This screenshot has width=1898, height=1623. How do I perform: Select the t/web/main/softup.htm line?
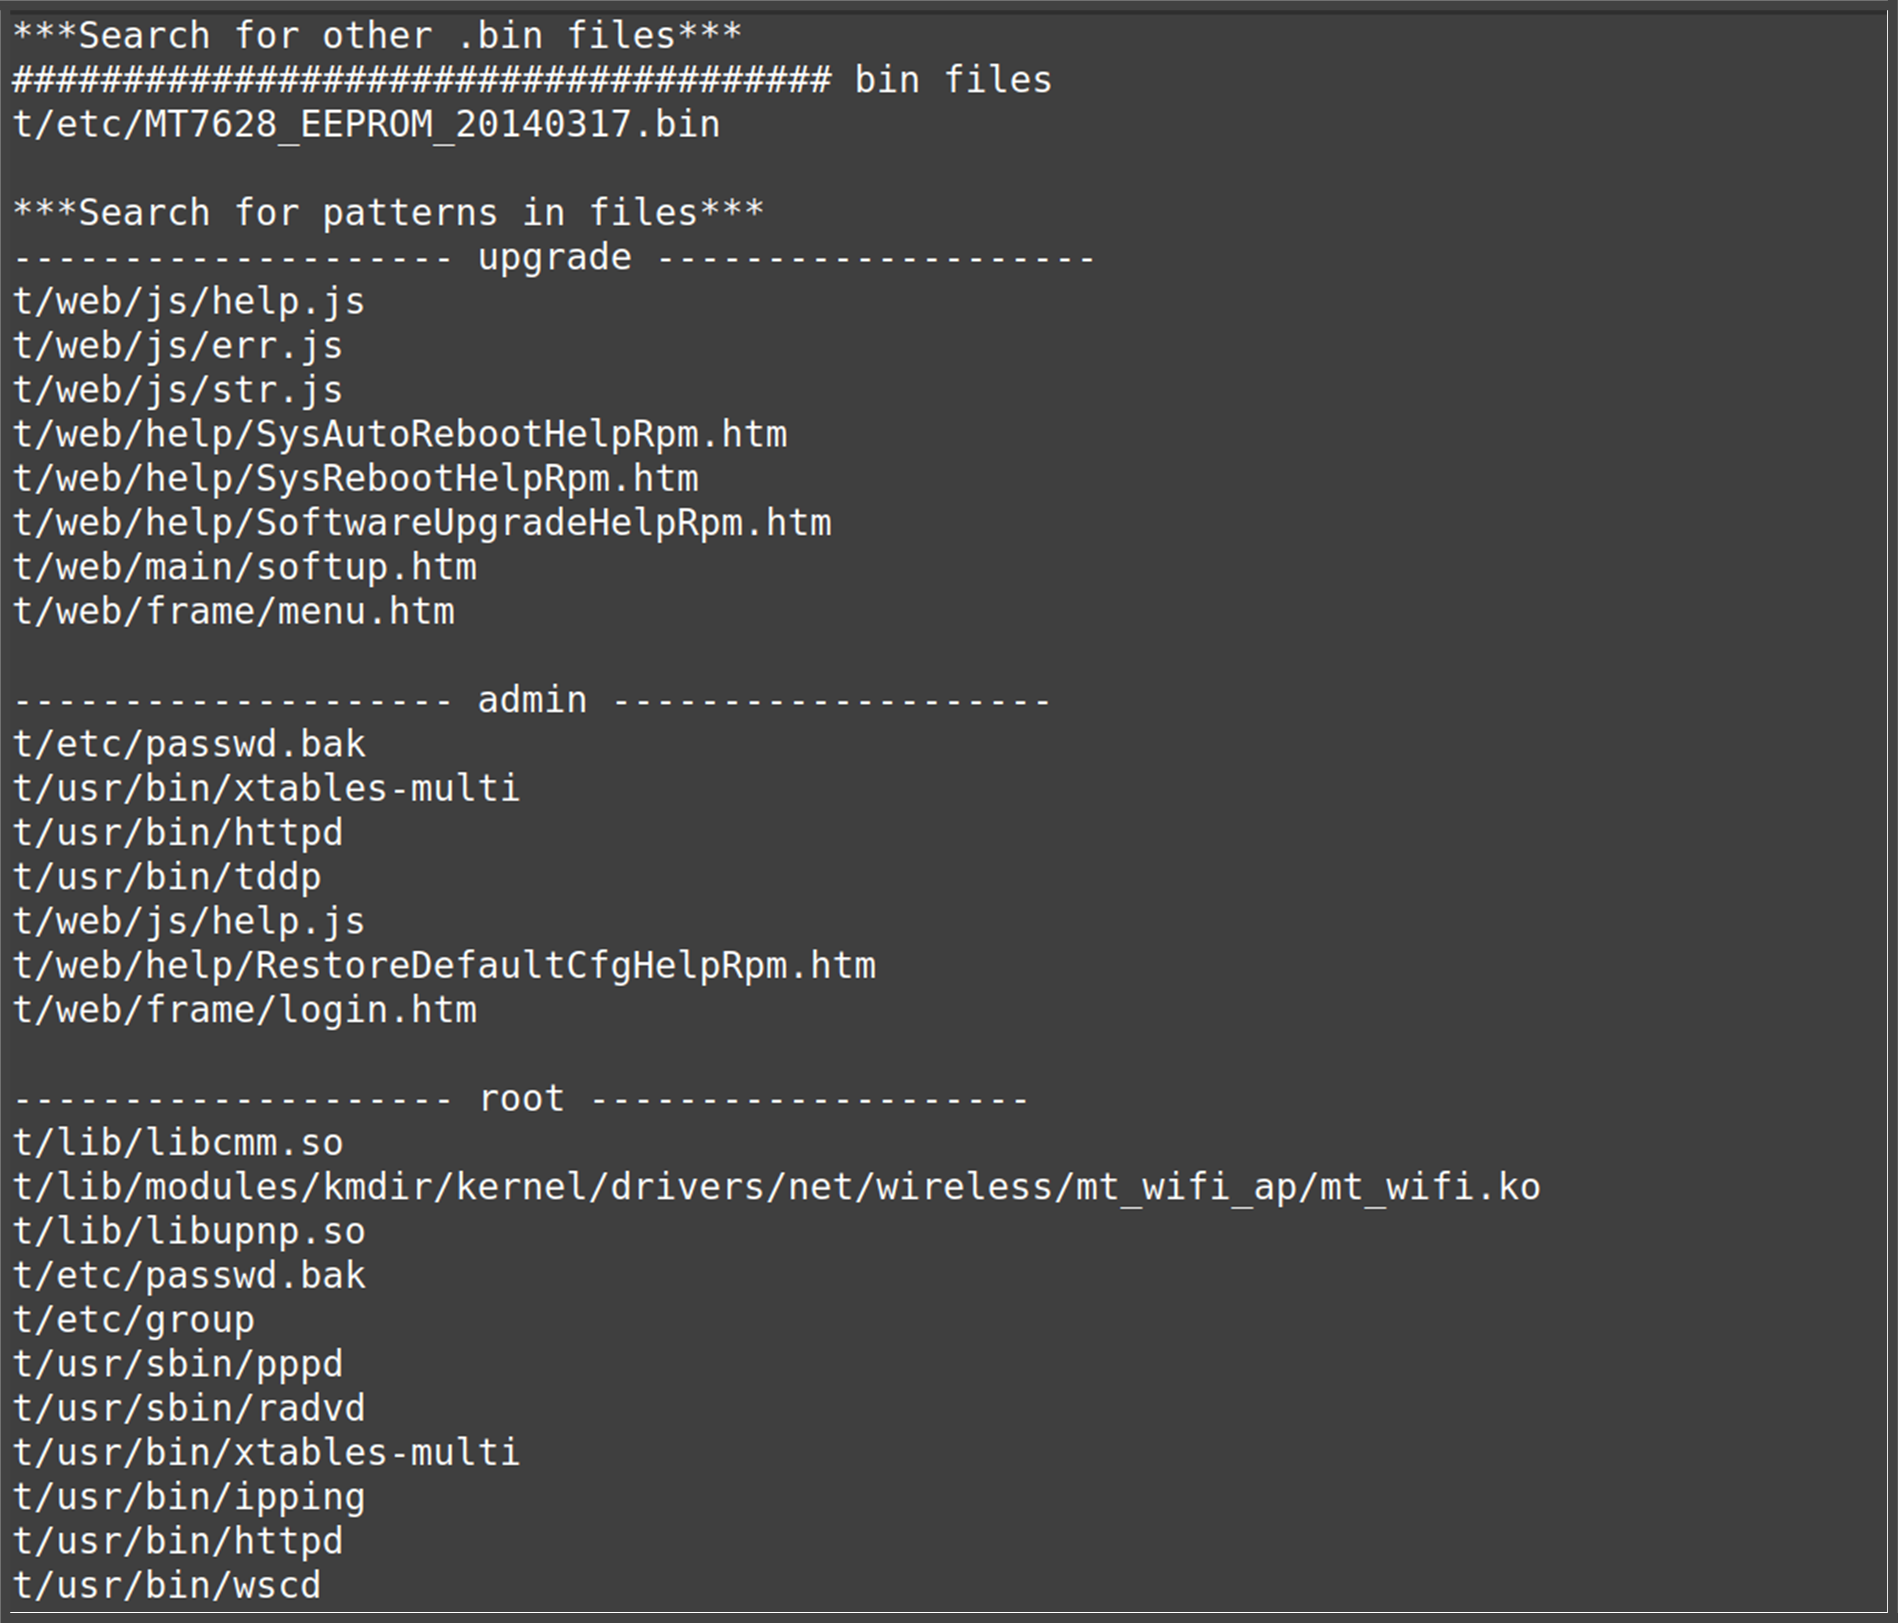(245, 567)
